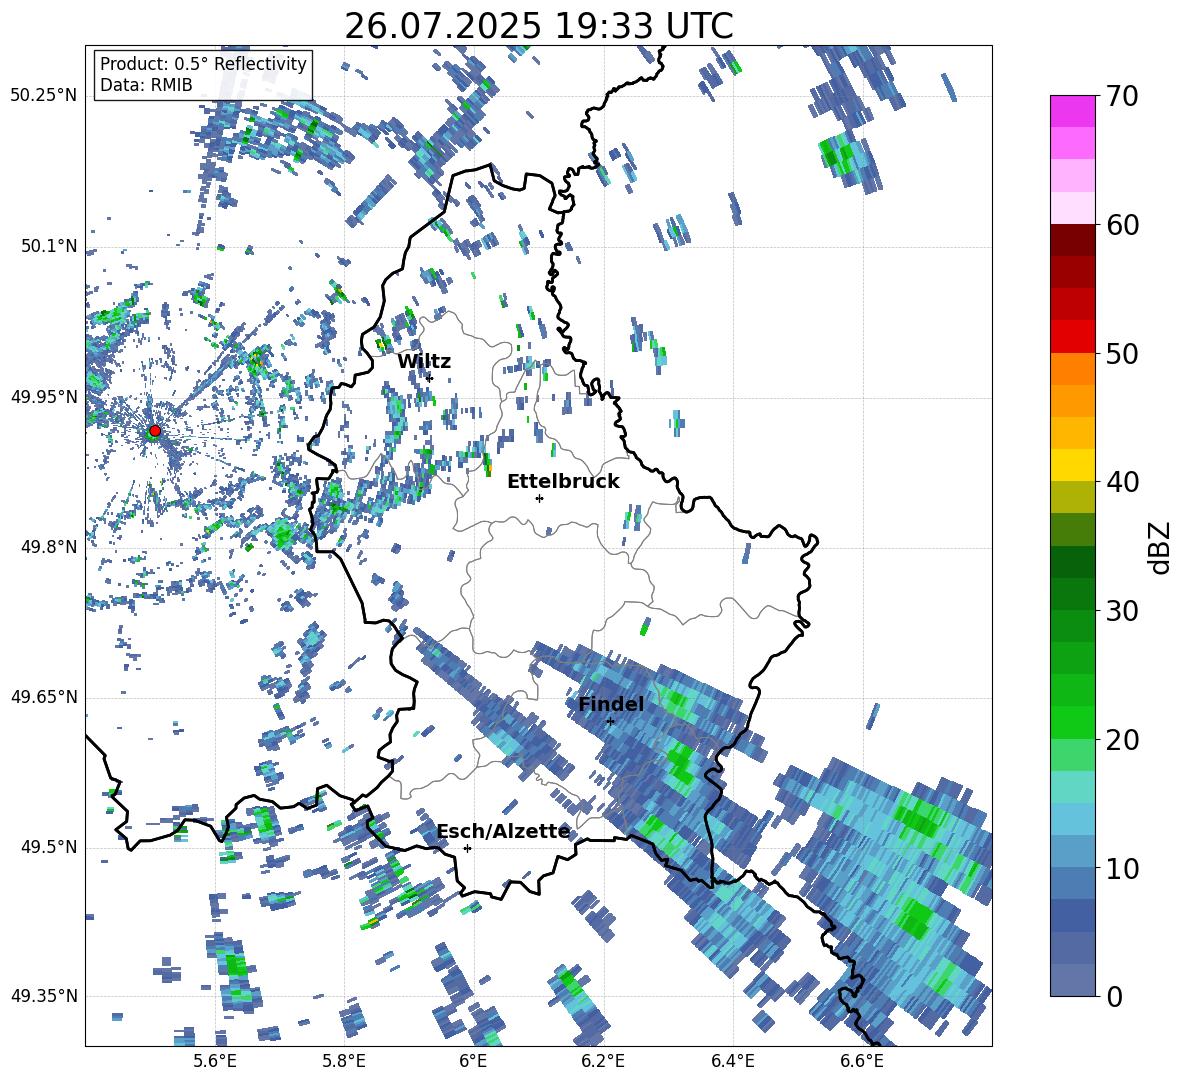The width and height of the screenshot is (1184, 1081).
Task: Click the Ettelbruck city label
Action: point(563,482)
